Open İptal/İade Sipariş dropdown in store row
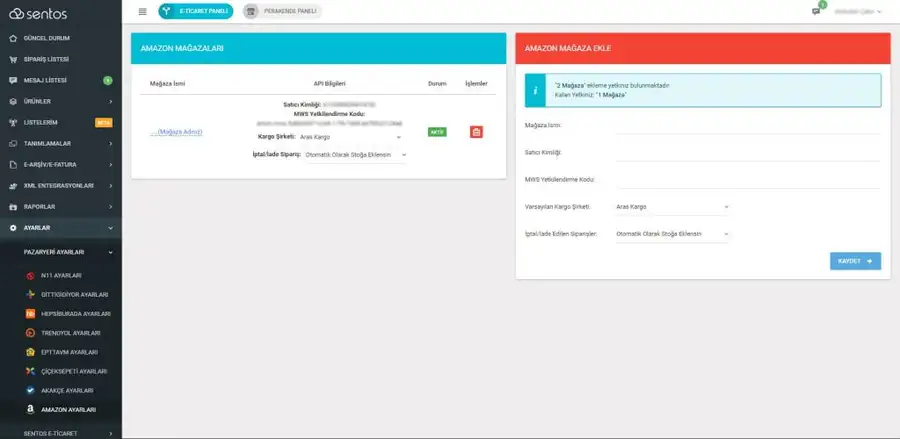The image size is (900, 439). (355, 155)
